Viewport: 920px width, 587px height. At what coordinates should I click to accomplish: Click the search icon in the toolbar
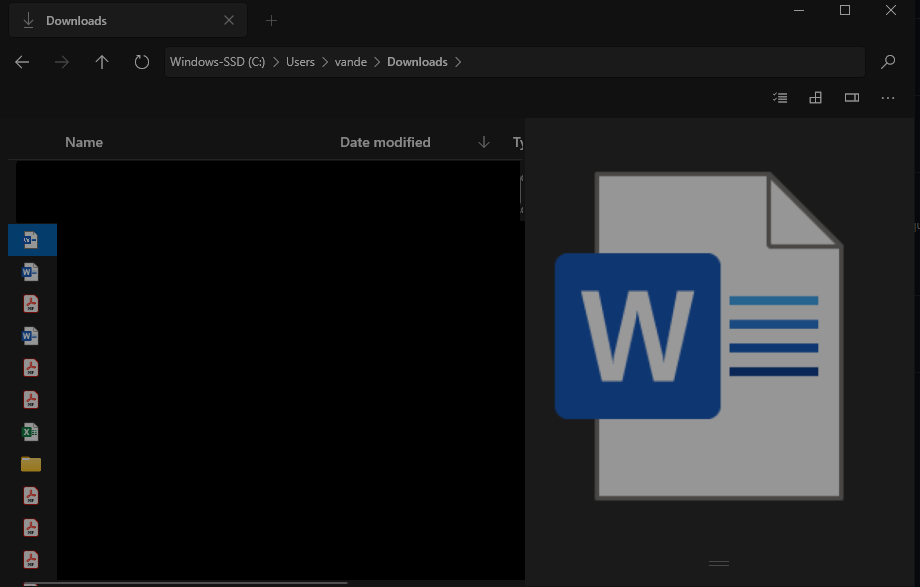[x=887, y=62]
